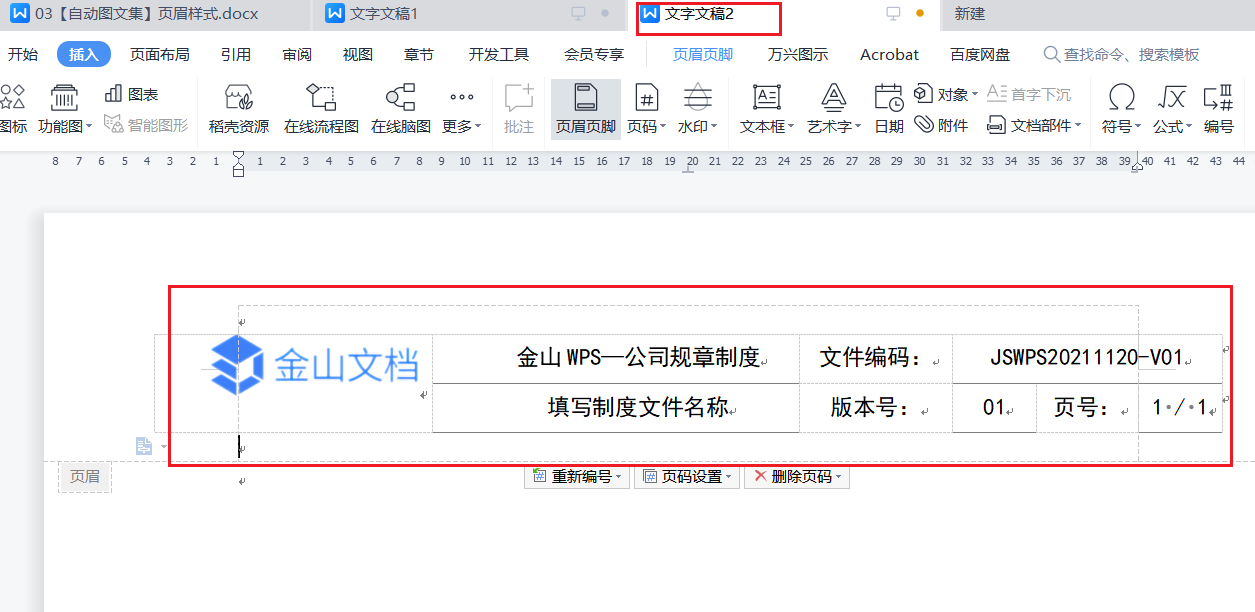1255x612 pixels.
Task: Open 页码设置 page number settings
Action: coord(688,477)
